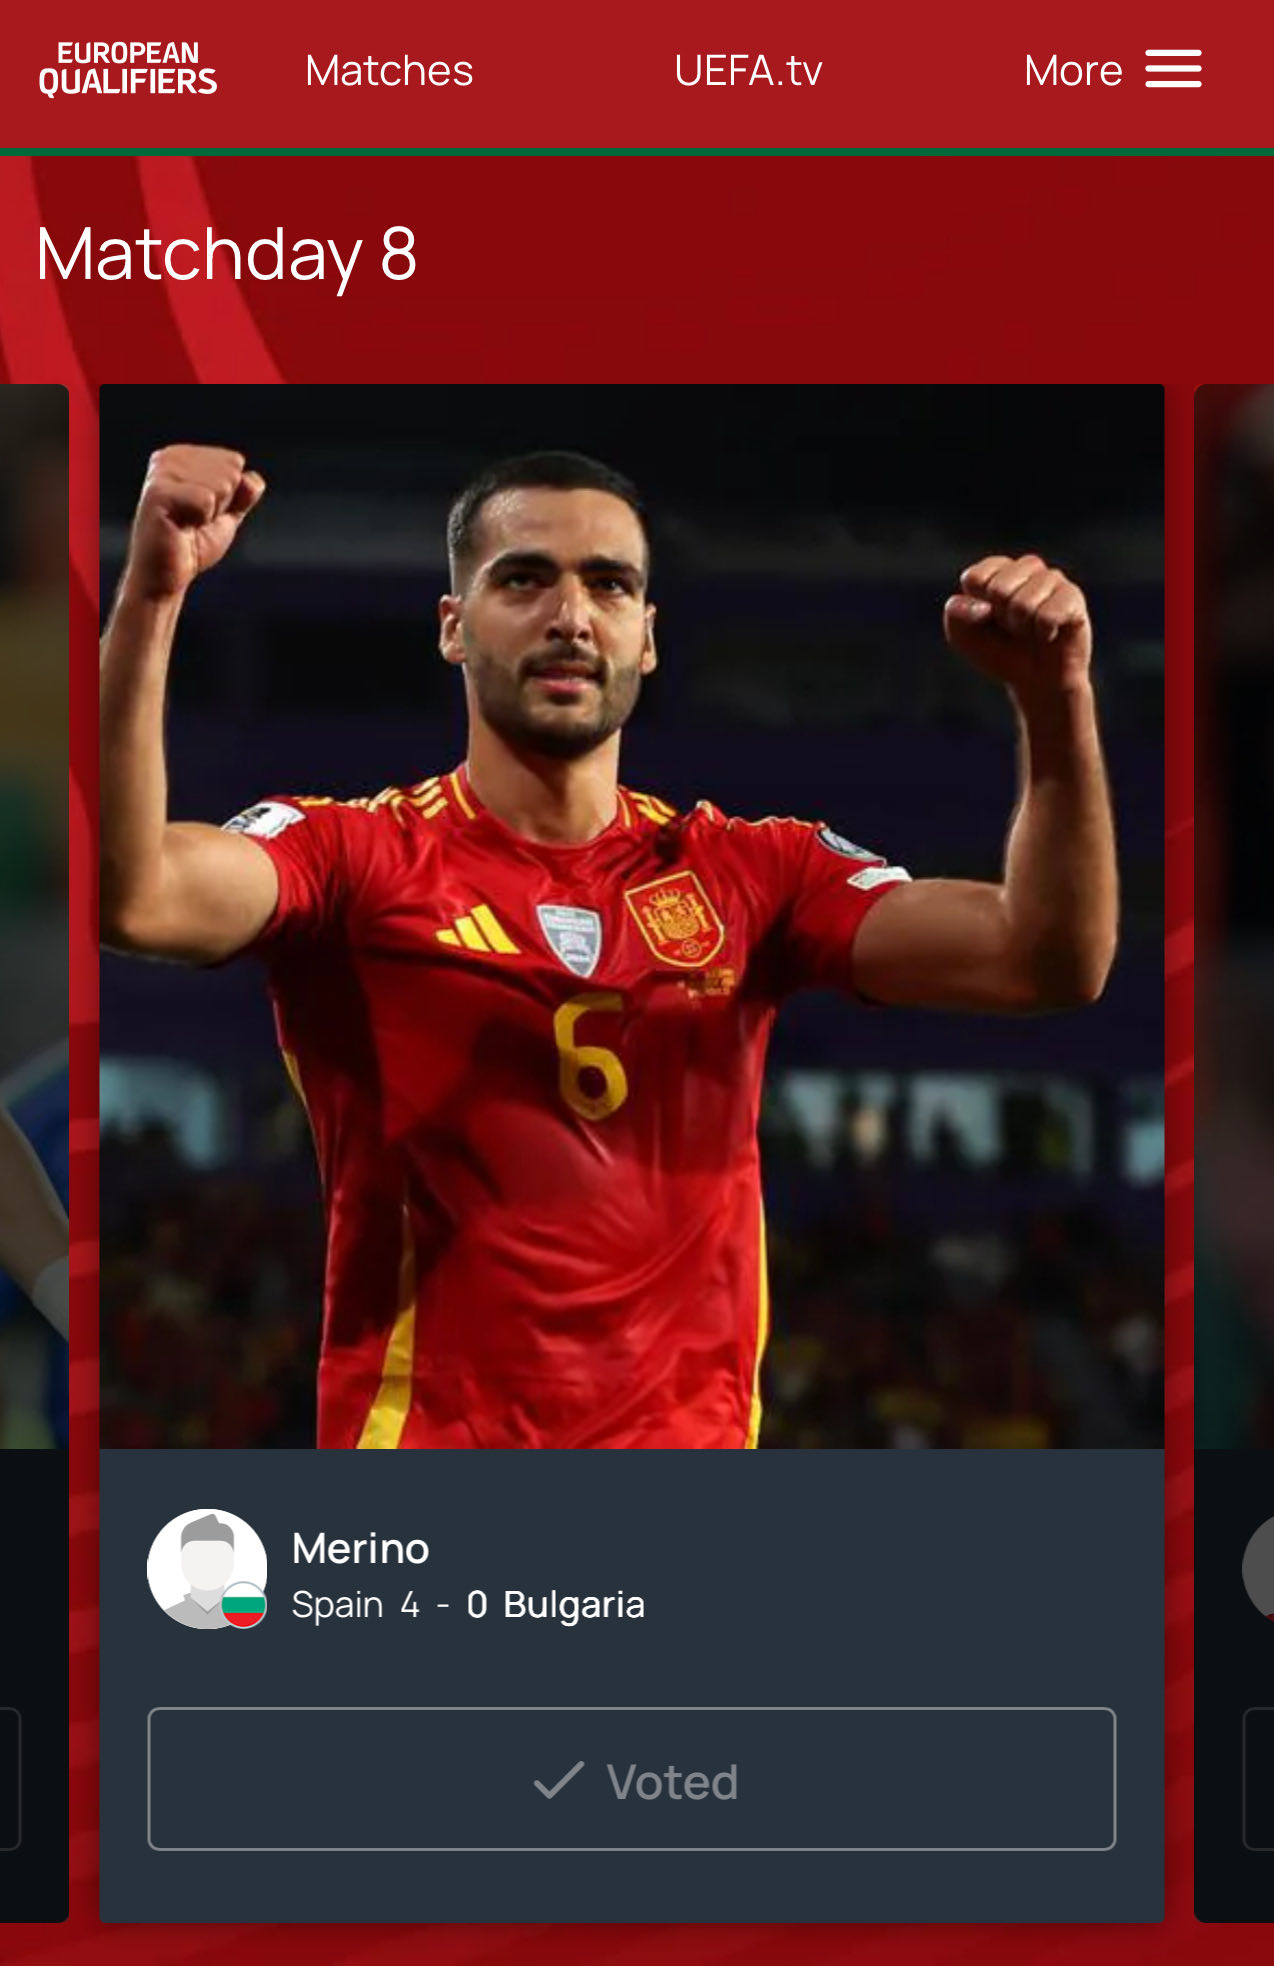Tap the right card's partial vote button
This screenshot has width=1274, height=1966.
(x=1258, y=1779)
